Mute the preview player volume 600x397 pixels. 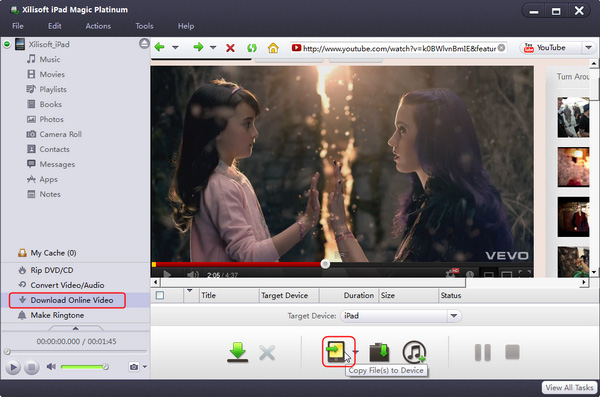(51, 367)
